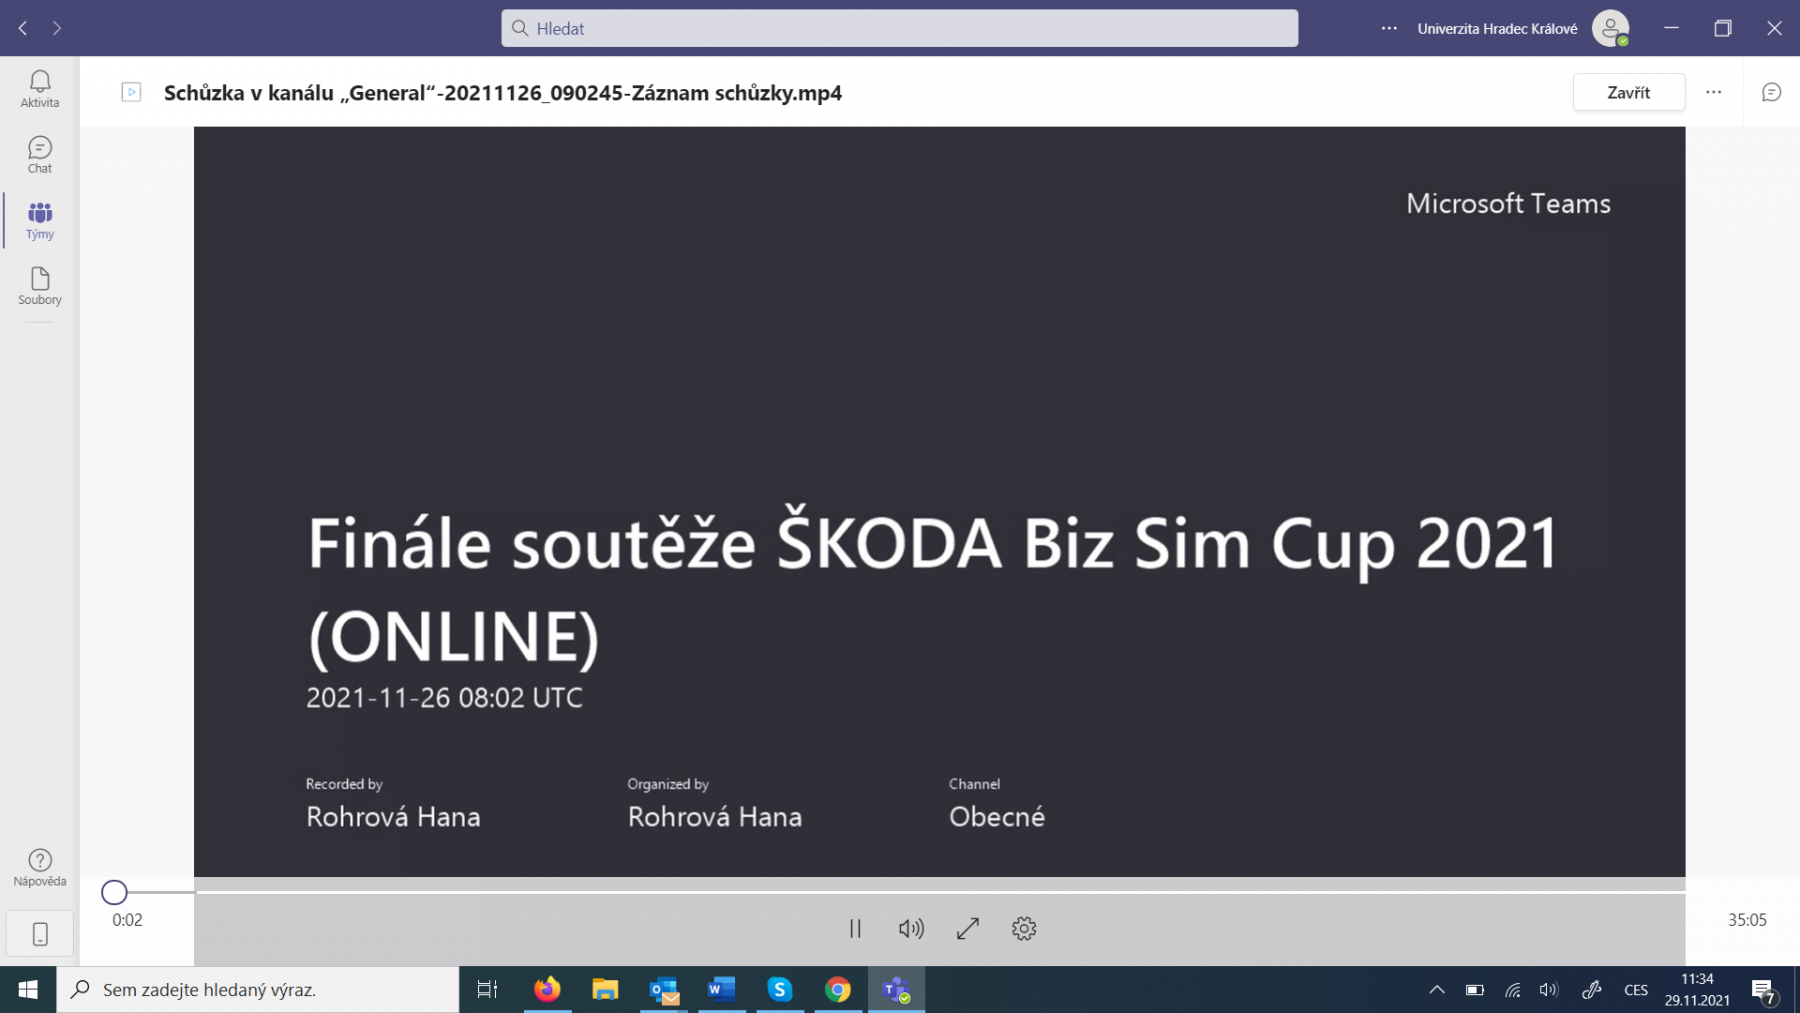Screen dimensions: 1800x1013
Task: Click the Hledat search box
Action: (x=899, y=28)
